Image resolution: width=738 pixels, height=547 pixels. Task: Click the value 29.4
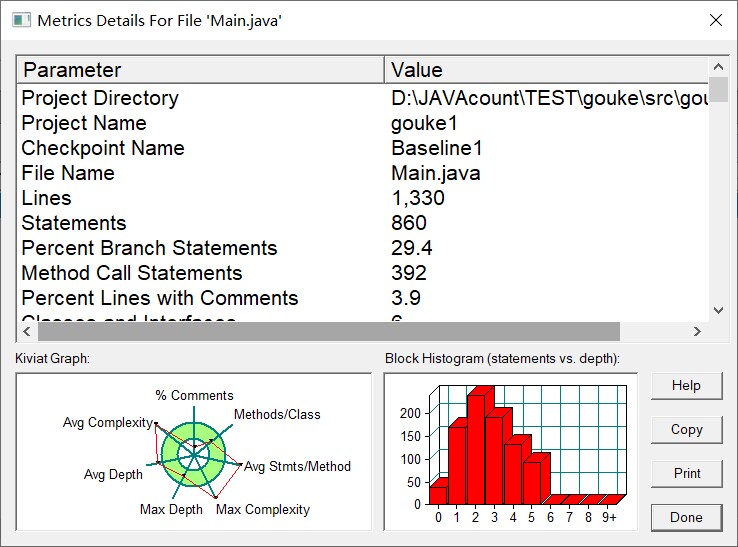pyautogui.click(x=412, y=248)
